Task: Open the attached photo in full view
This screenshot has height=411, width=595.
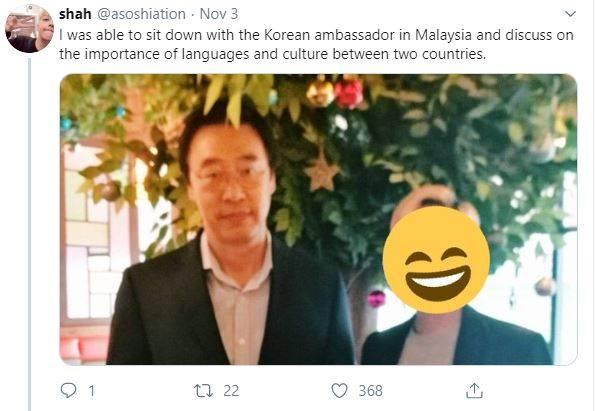Action: point(318,219)
